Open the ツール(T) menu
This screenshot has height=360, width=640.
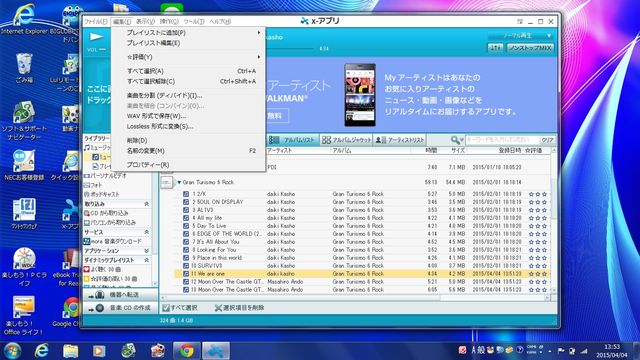(194, 22)
